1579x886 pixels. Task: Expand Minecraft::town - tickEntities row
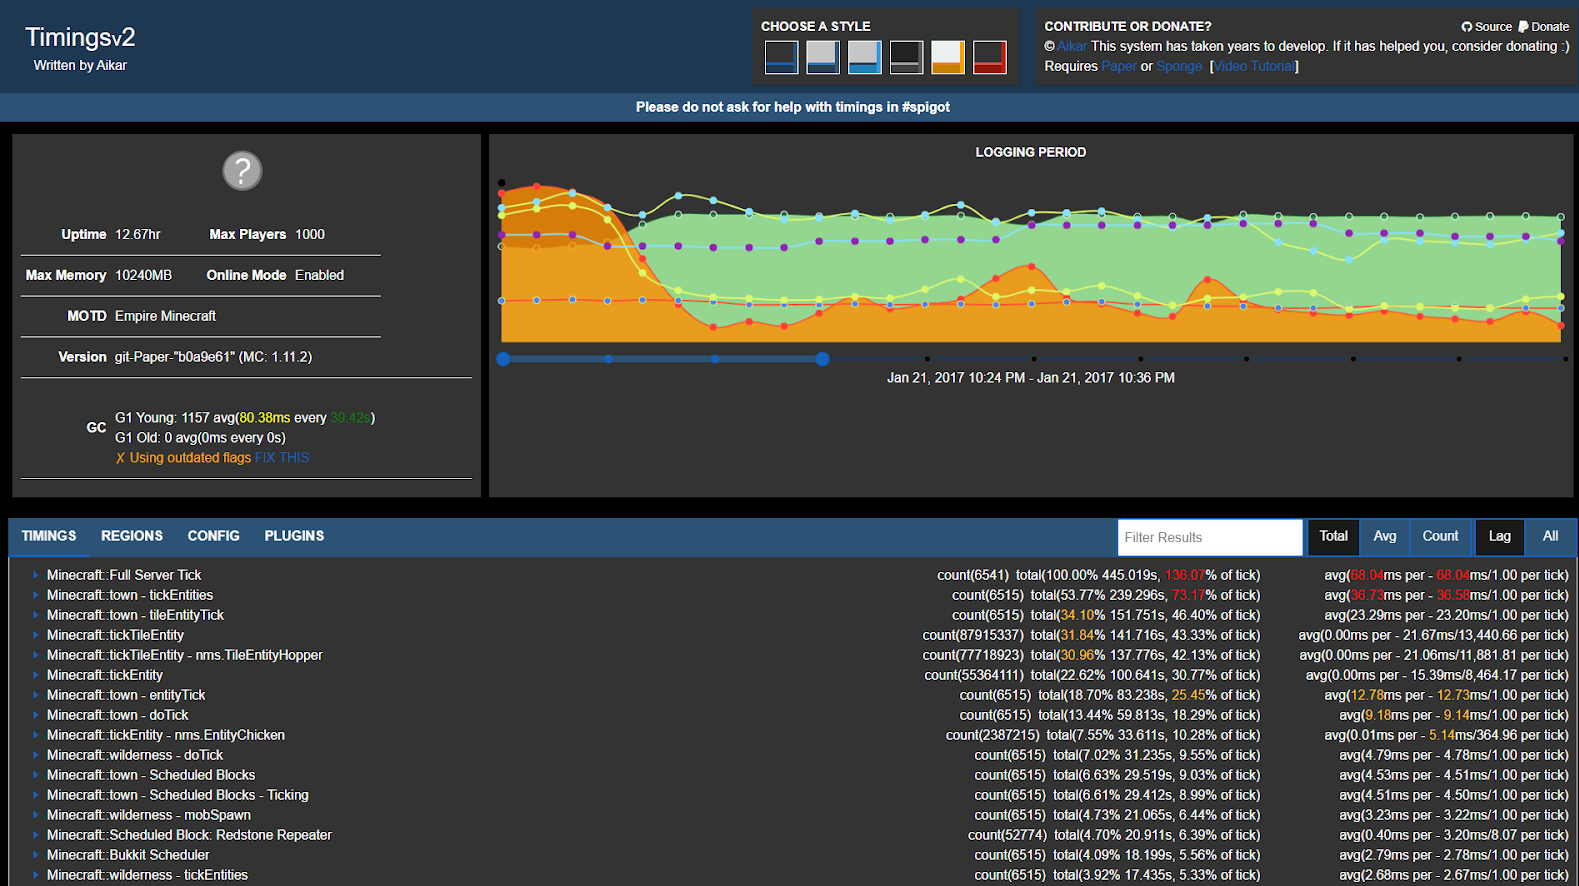35,595
